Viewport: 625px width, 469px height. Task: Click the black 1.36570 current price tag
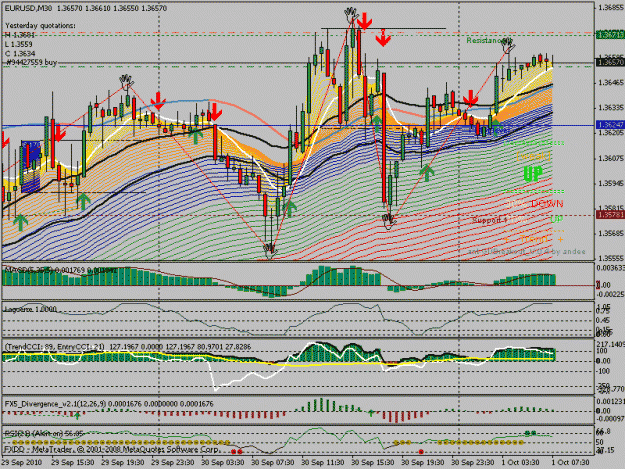[x=610, y=63]
